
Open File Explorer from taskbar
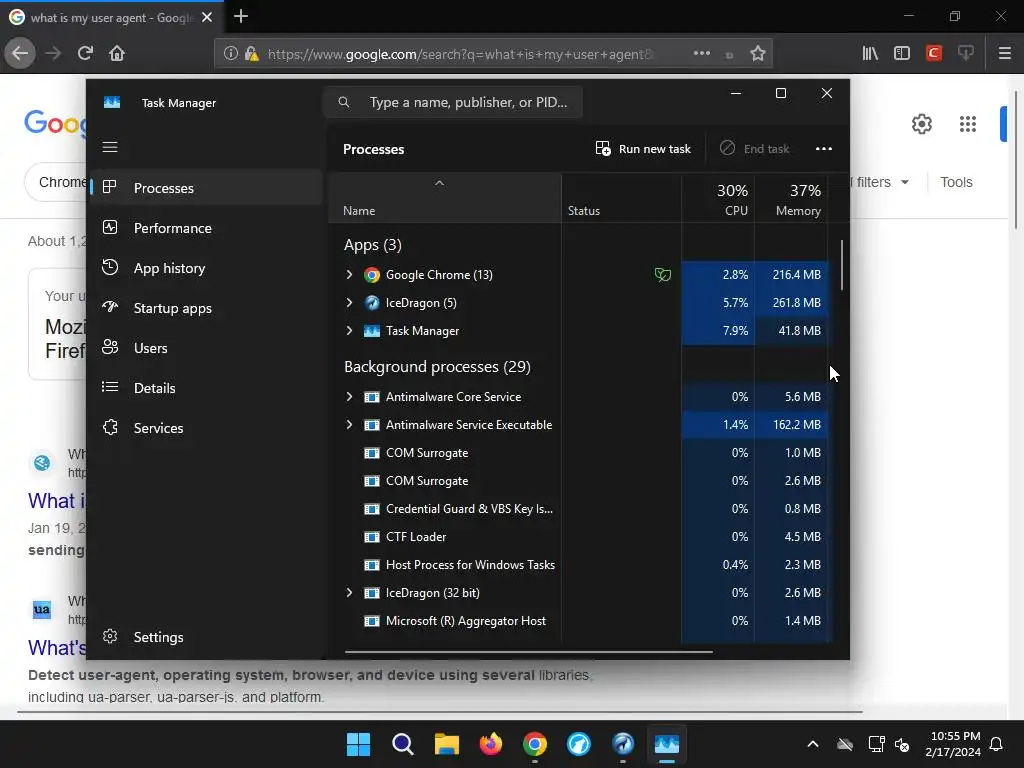(447, 744)
